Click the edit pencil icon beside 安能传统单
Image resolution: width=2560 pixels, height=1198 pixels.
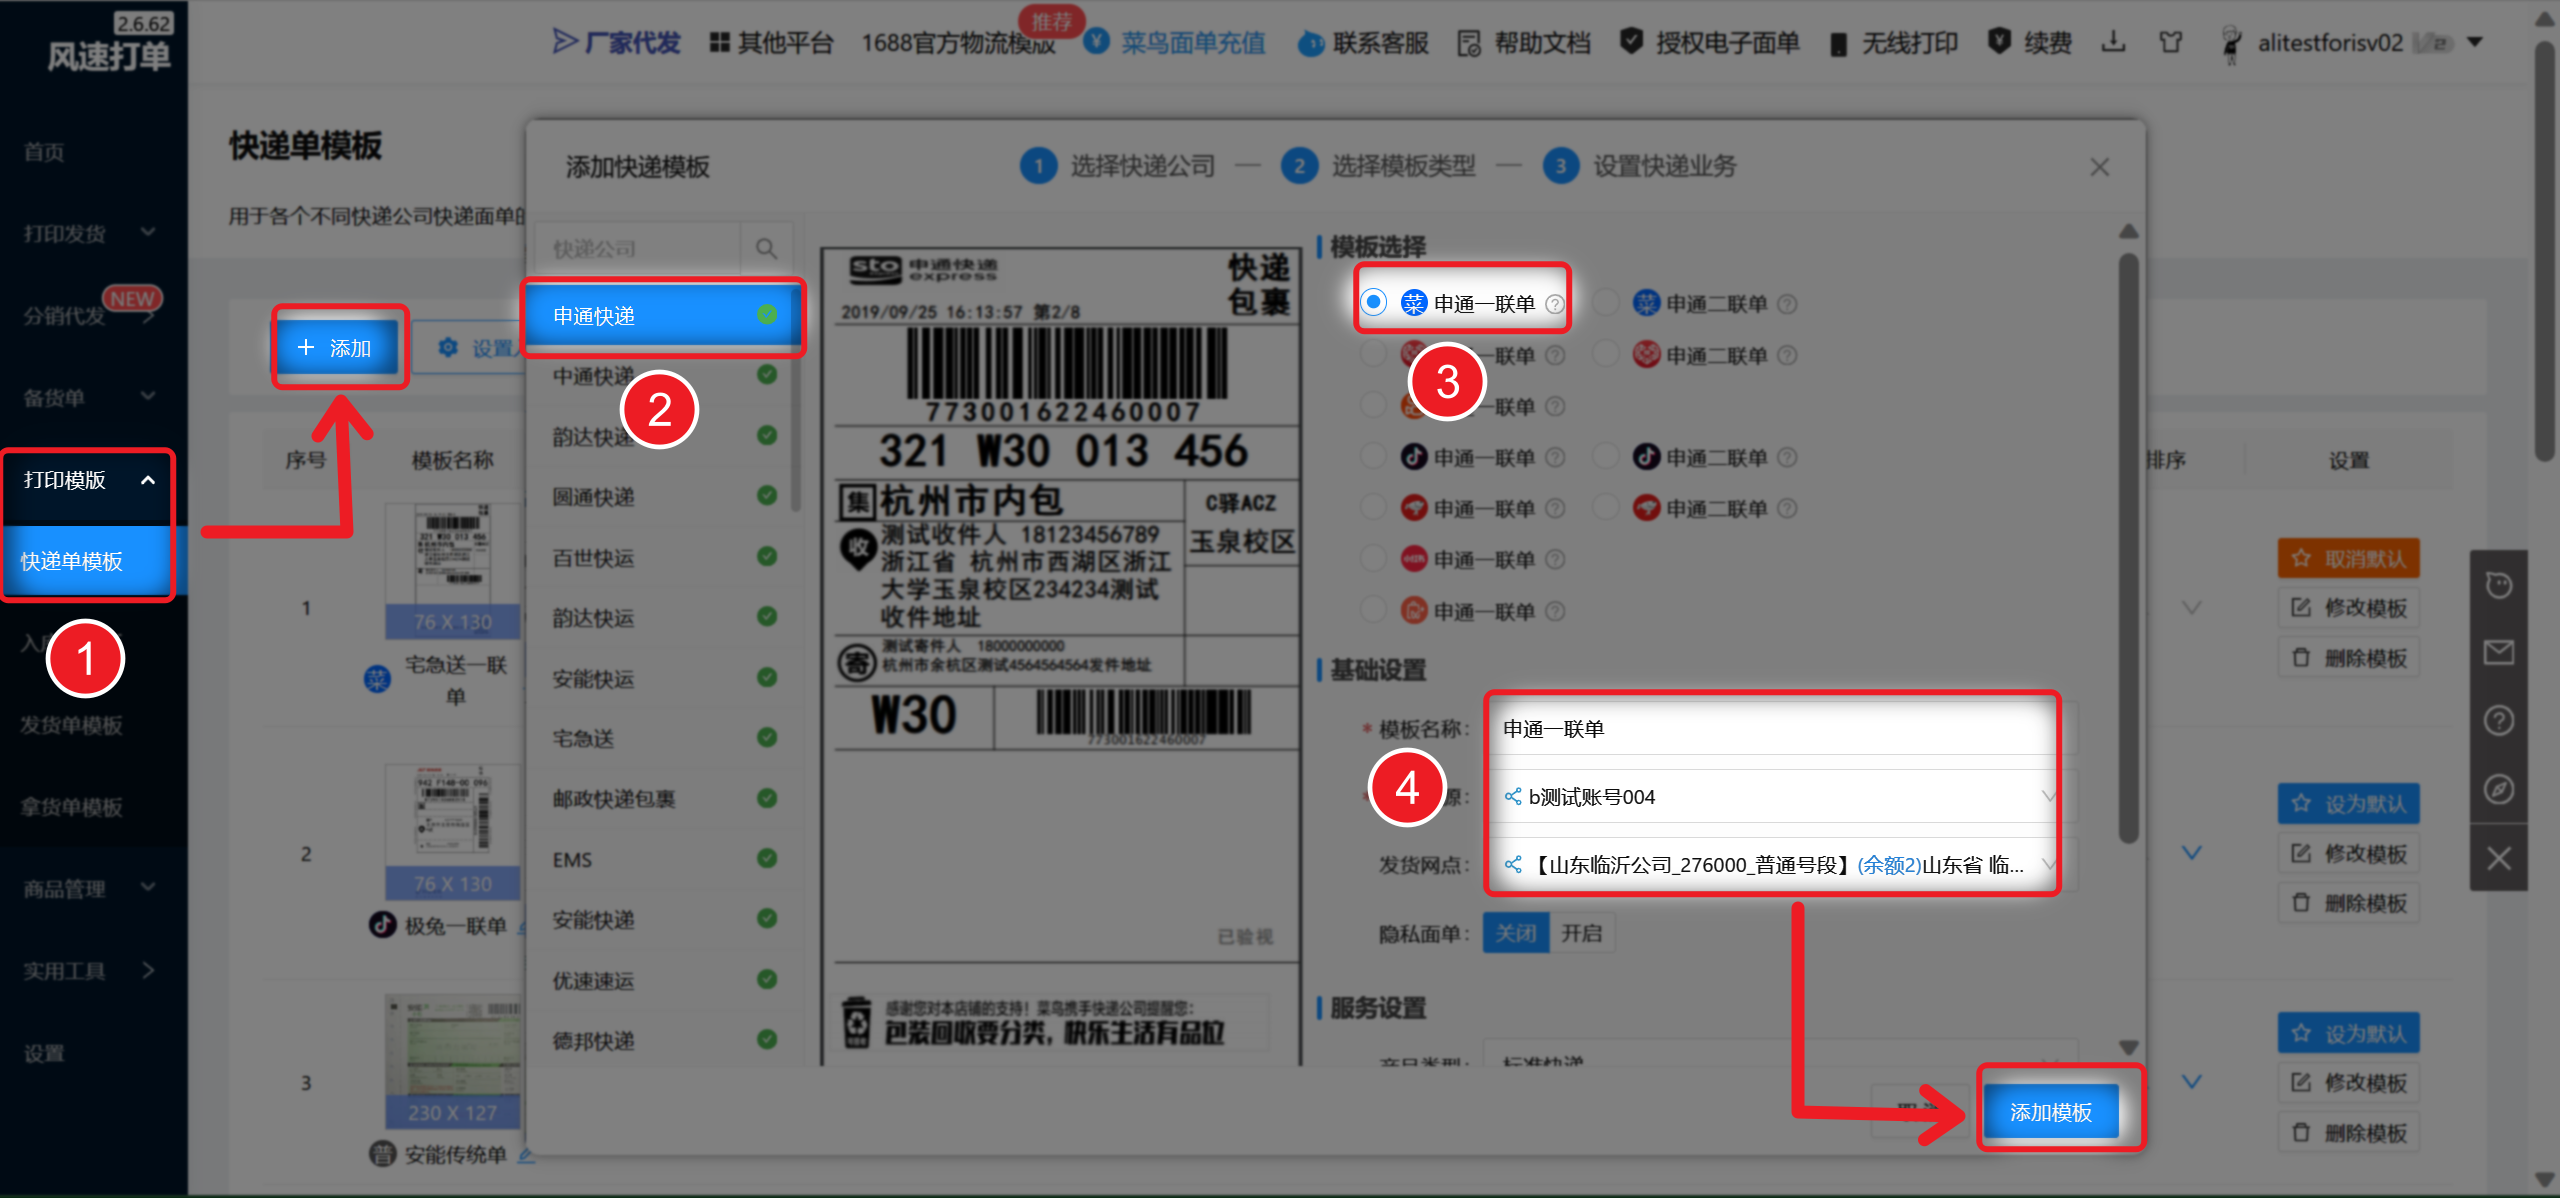pos(525,1154)
